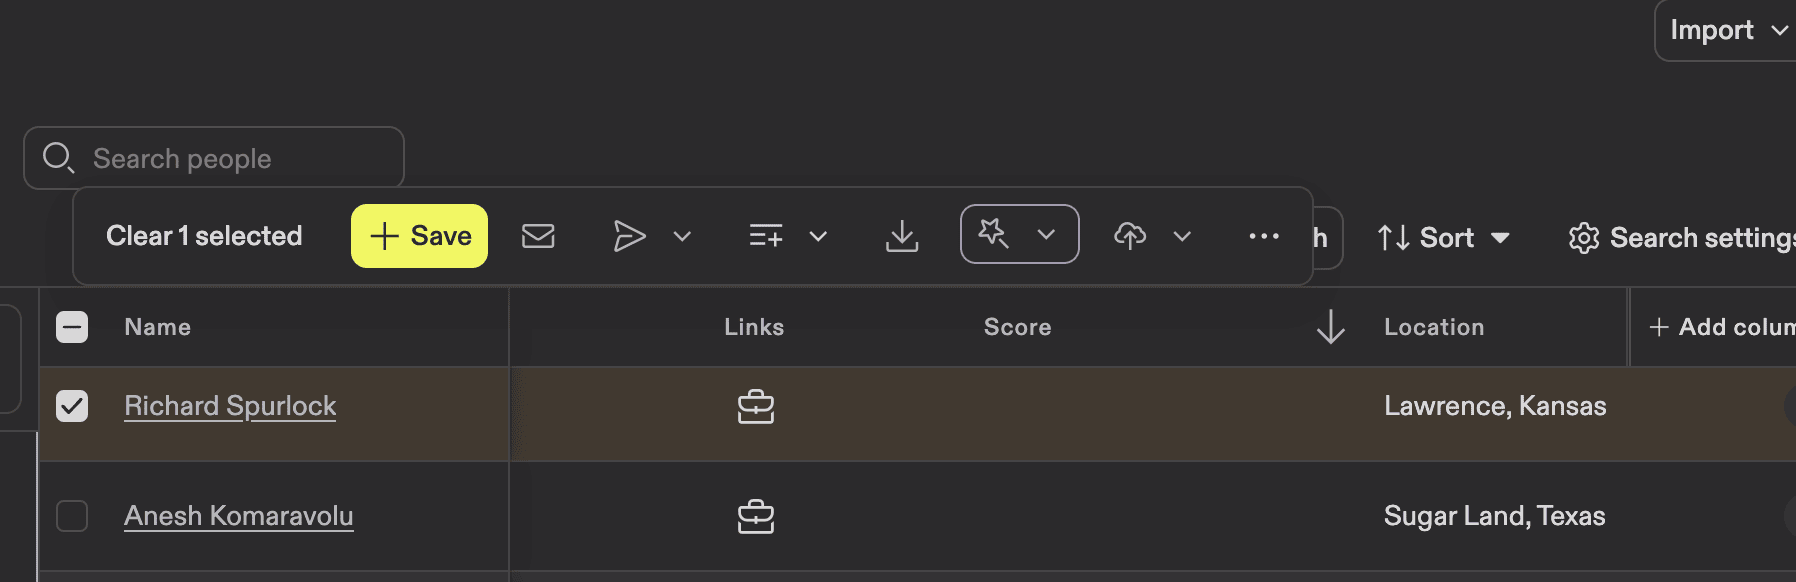The height and width of the screenshot is (582, 1796).
Task: Uncheck the Richard Spurlock row checkbox
Action: tap(71, 406)
